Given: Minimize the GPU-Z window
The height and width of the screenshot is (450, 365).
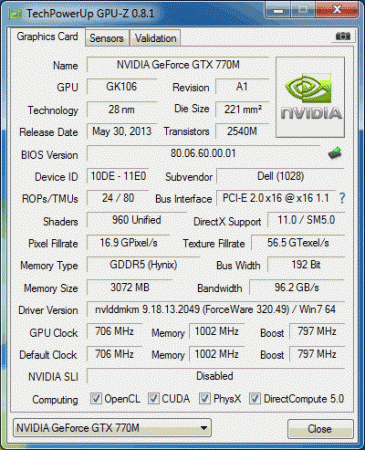Looking at the screenshot, I should pos(278,10).
